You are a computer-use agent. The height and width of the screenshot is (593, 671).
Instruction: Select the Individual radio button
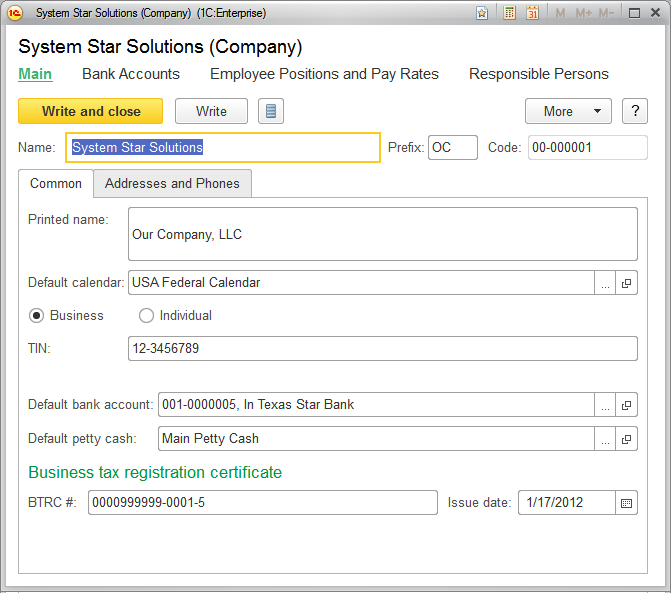click(146, 316)
